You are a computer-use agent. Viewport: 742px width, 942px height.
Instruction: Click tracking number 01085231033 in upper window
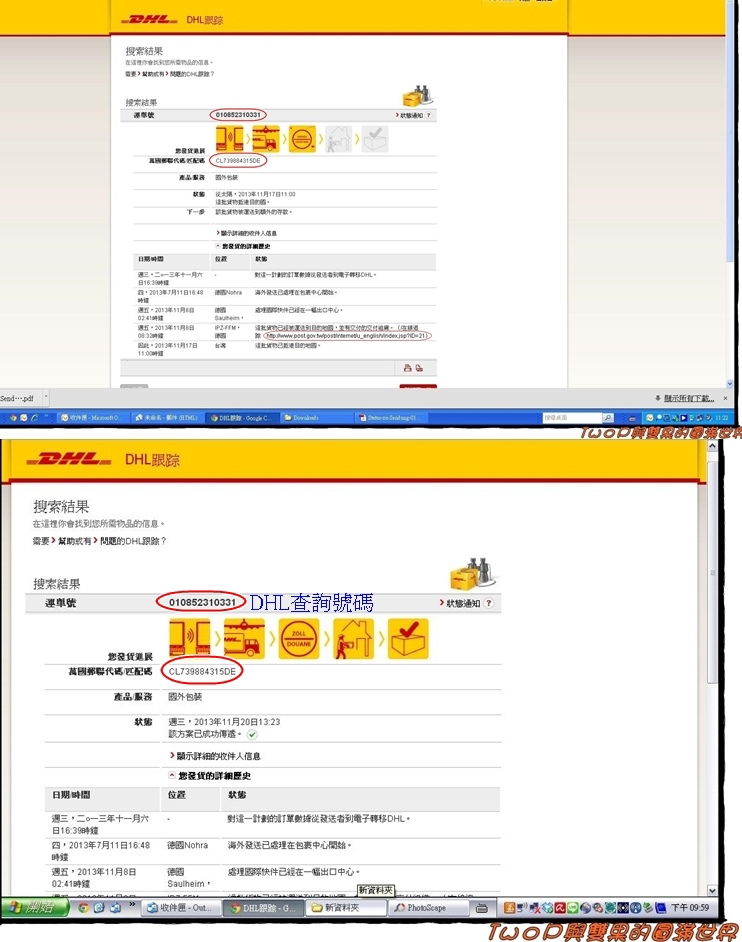pyautogui.click(x=238, y=115)
